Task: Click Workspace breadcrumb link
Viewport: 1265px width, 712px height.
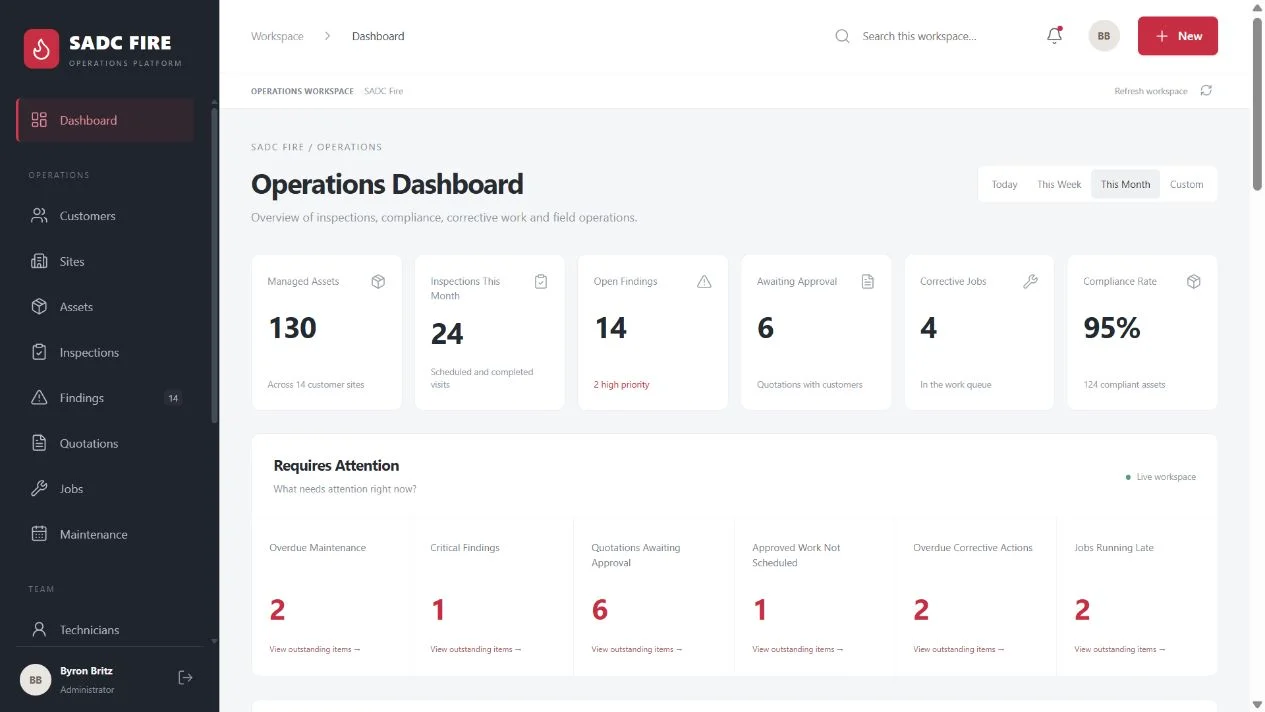Action: click(x=277, y=36)
